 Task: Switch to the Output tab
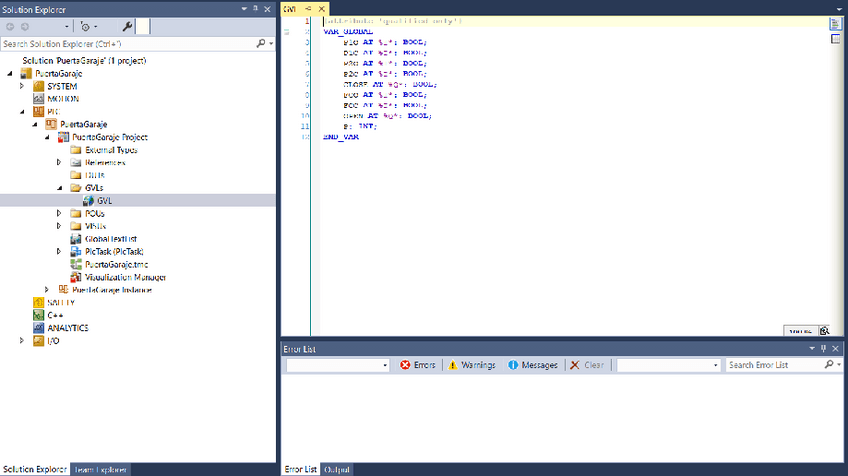(x=337, y=469)
